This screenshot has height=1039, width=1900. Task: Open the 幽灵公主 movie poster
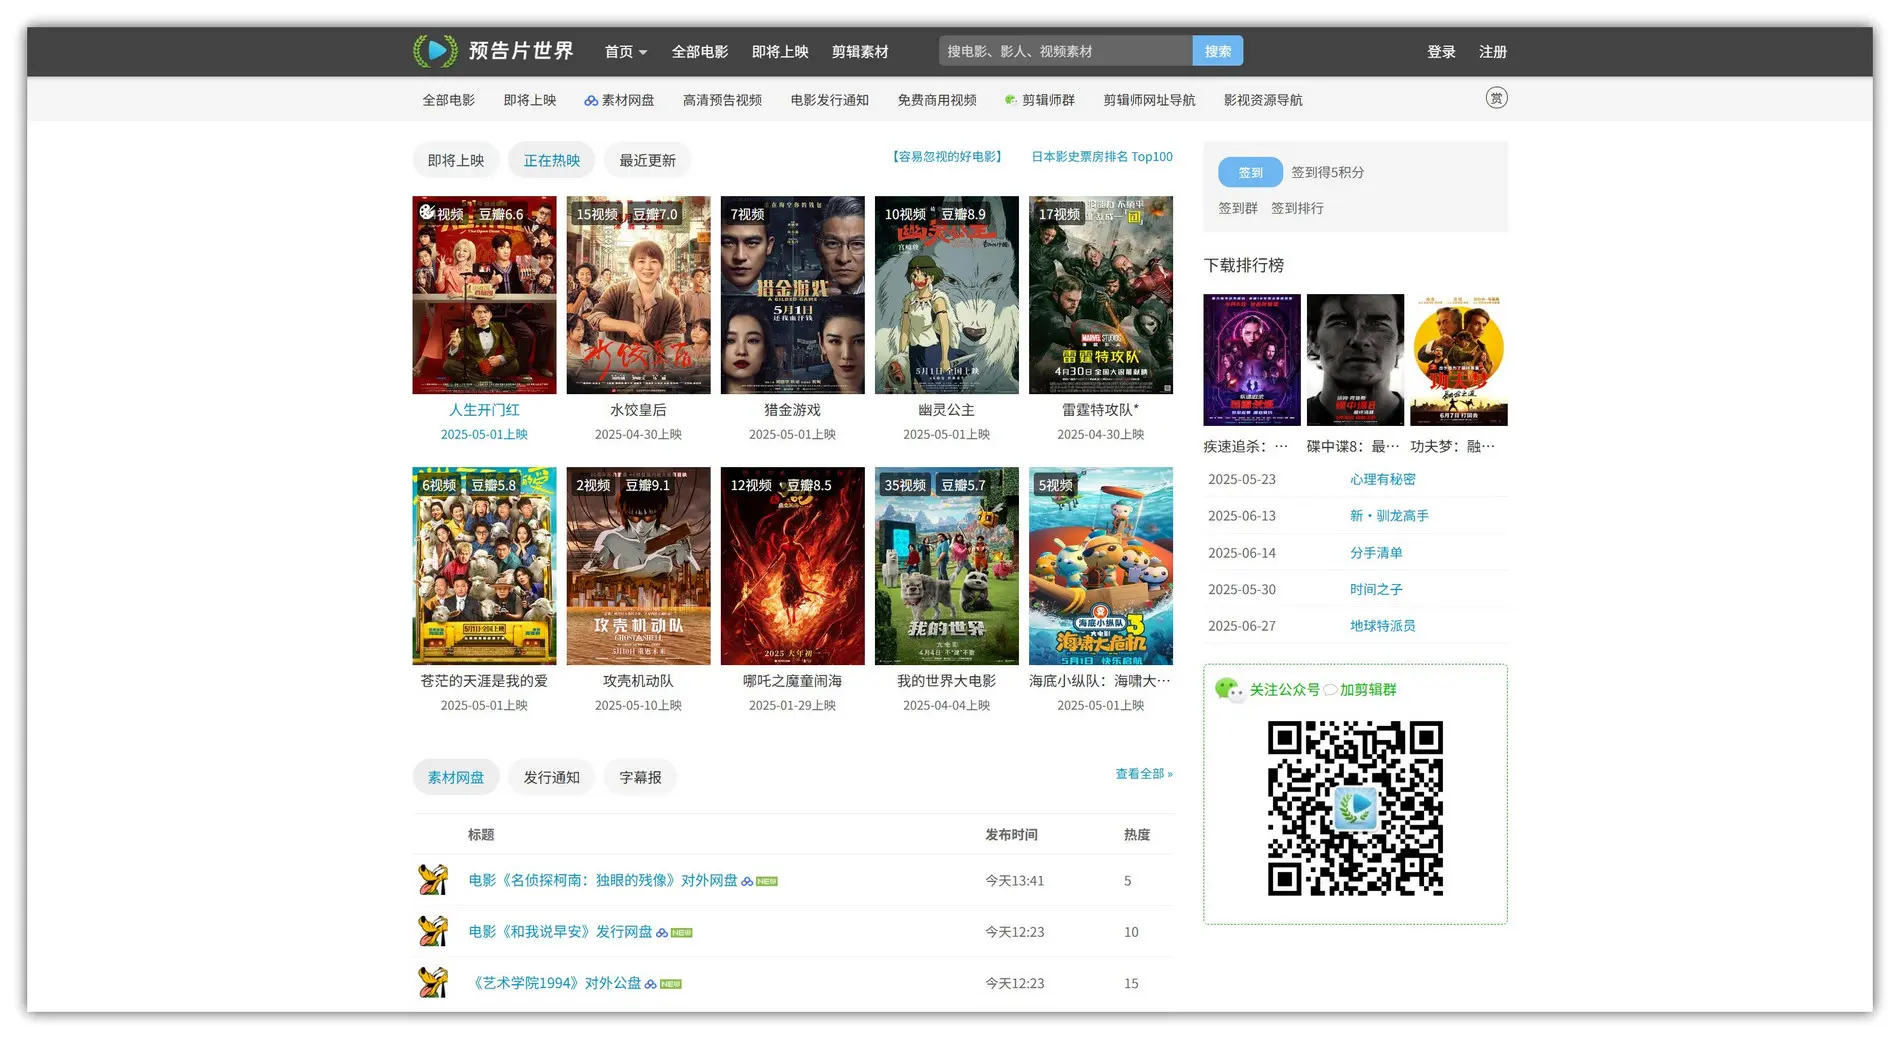(946, 295)
